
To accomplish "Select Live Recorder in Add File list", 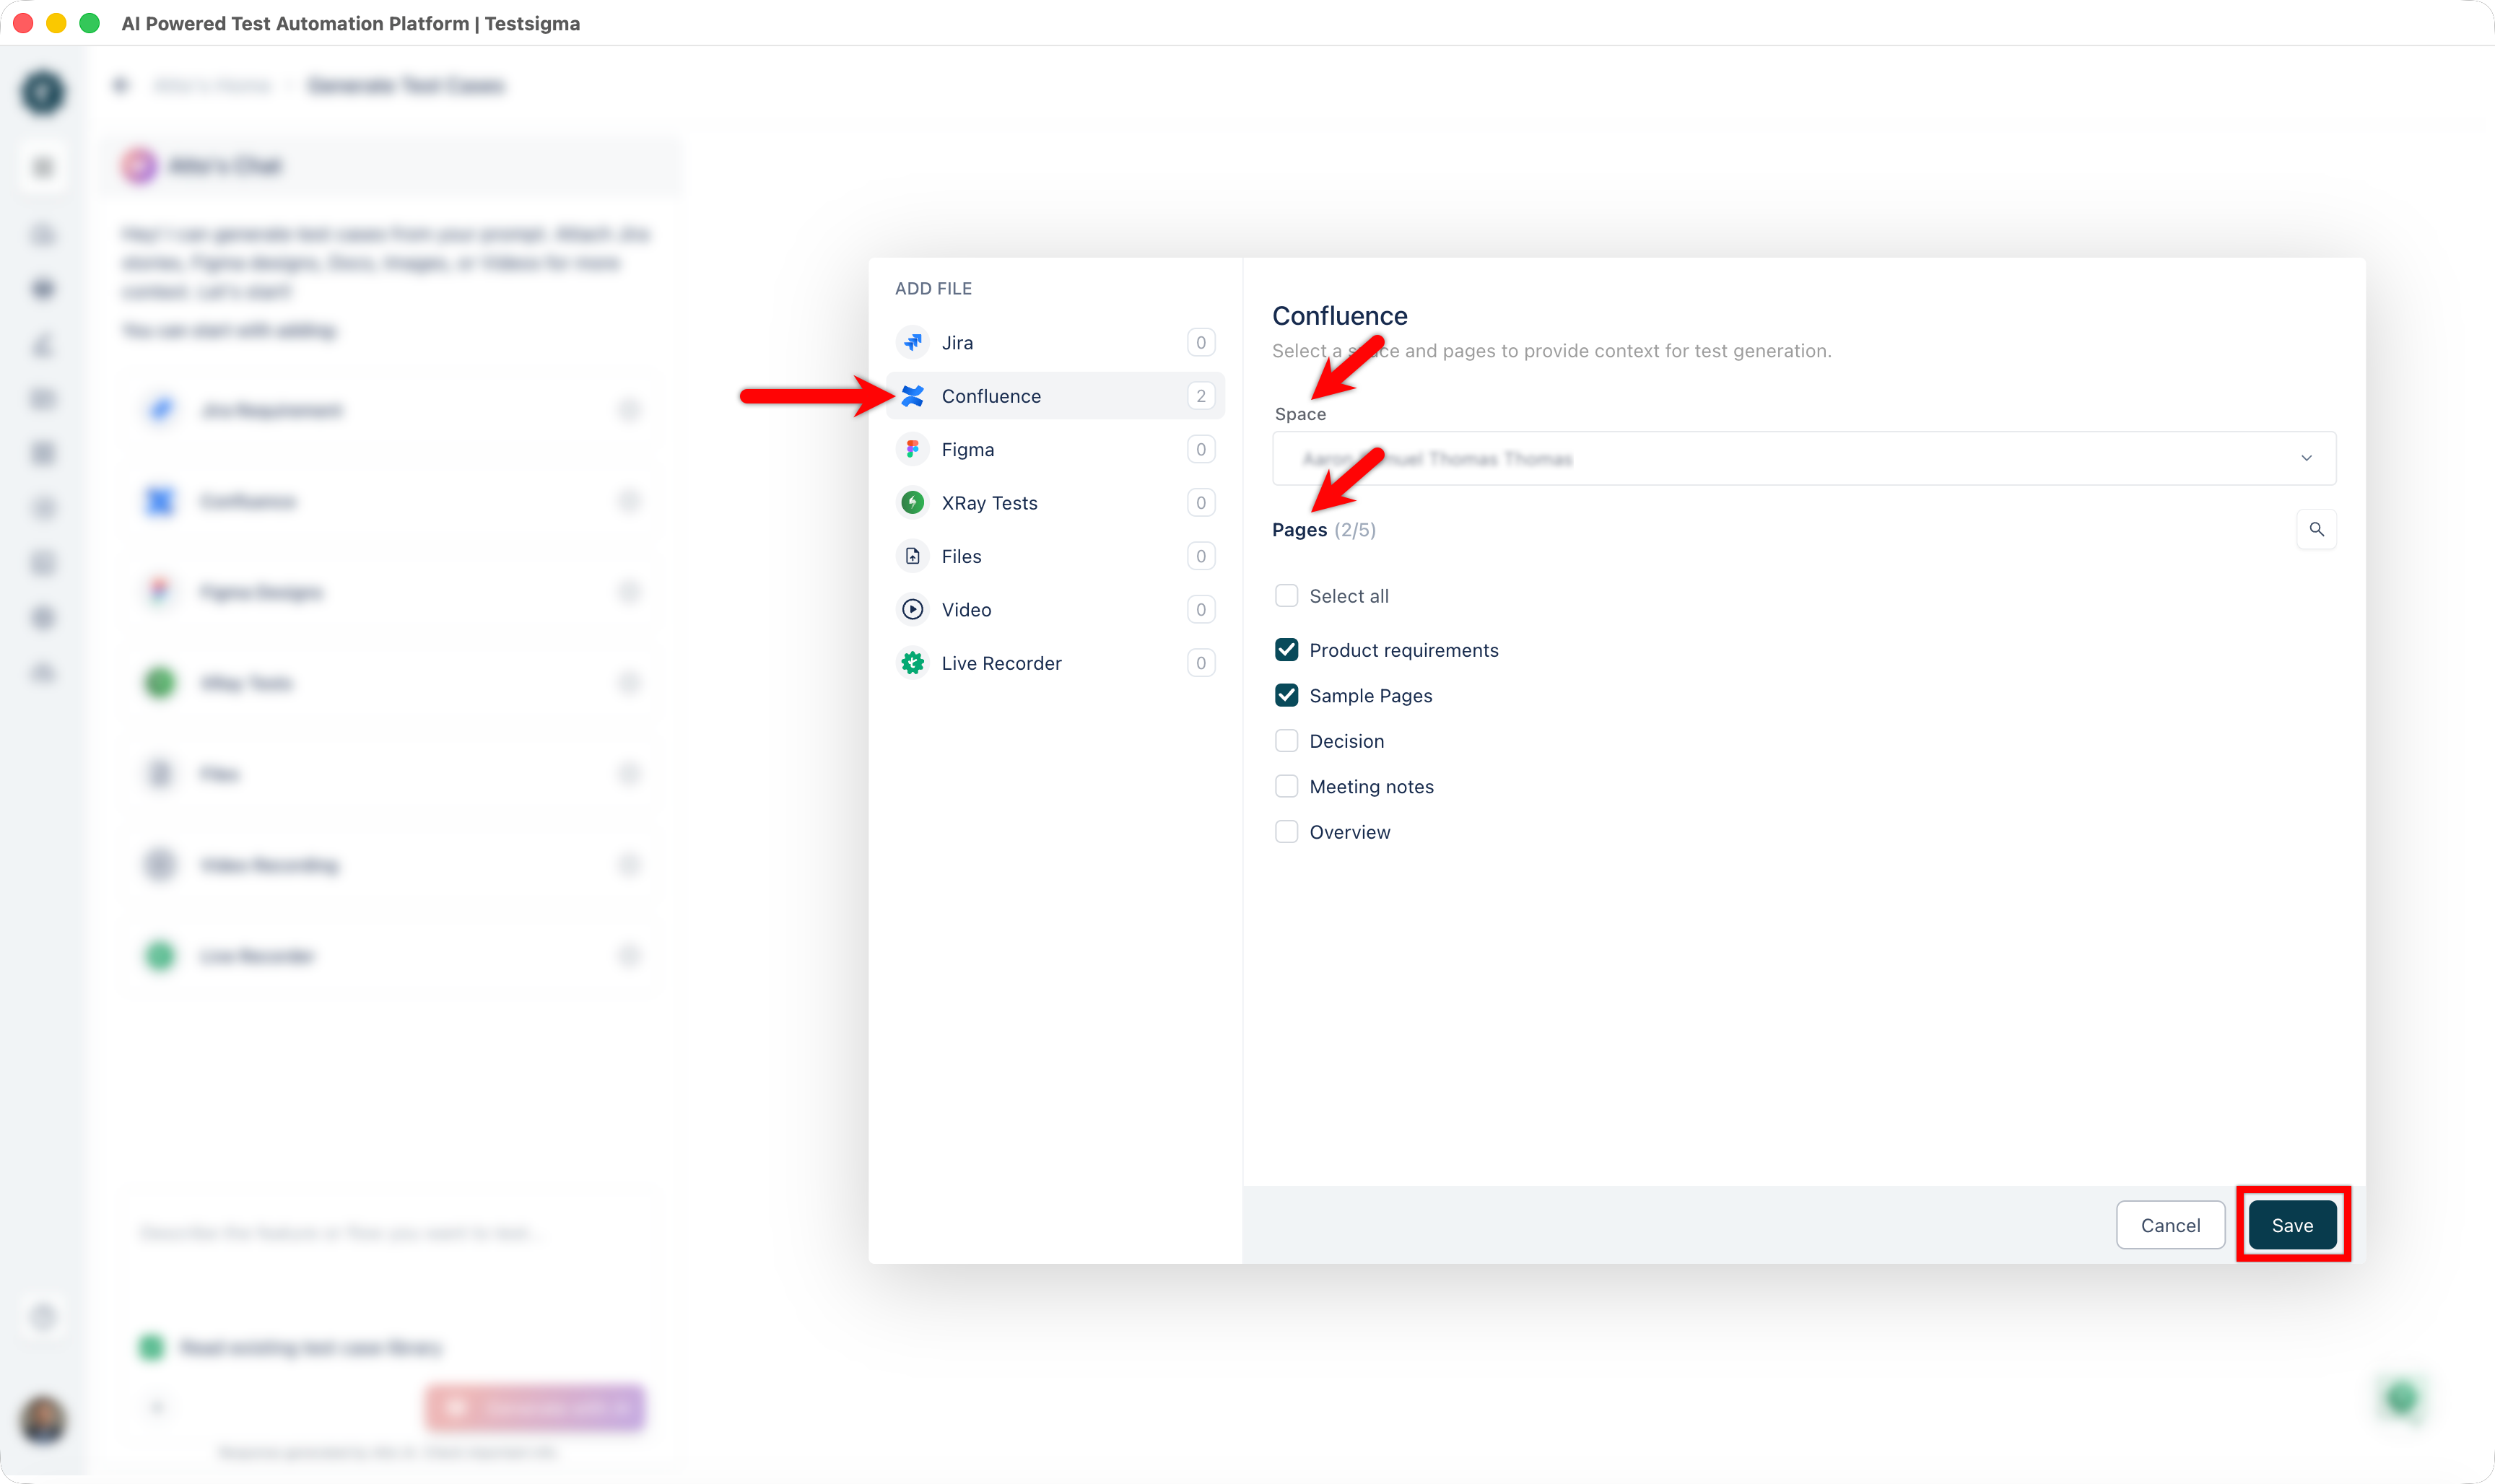I will point(1055,663).
